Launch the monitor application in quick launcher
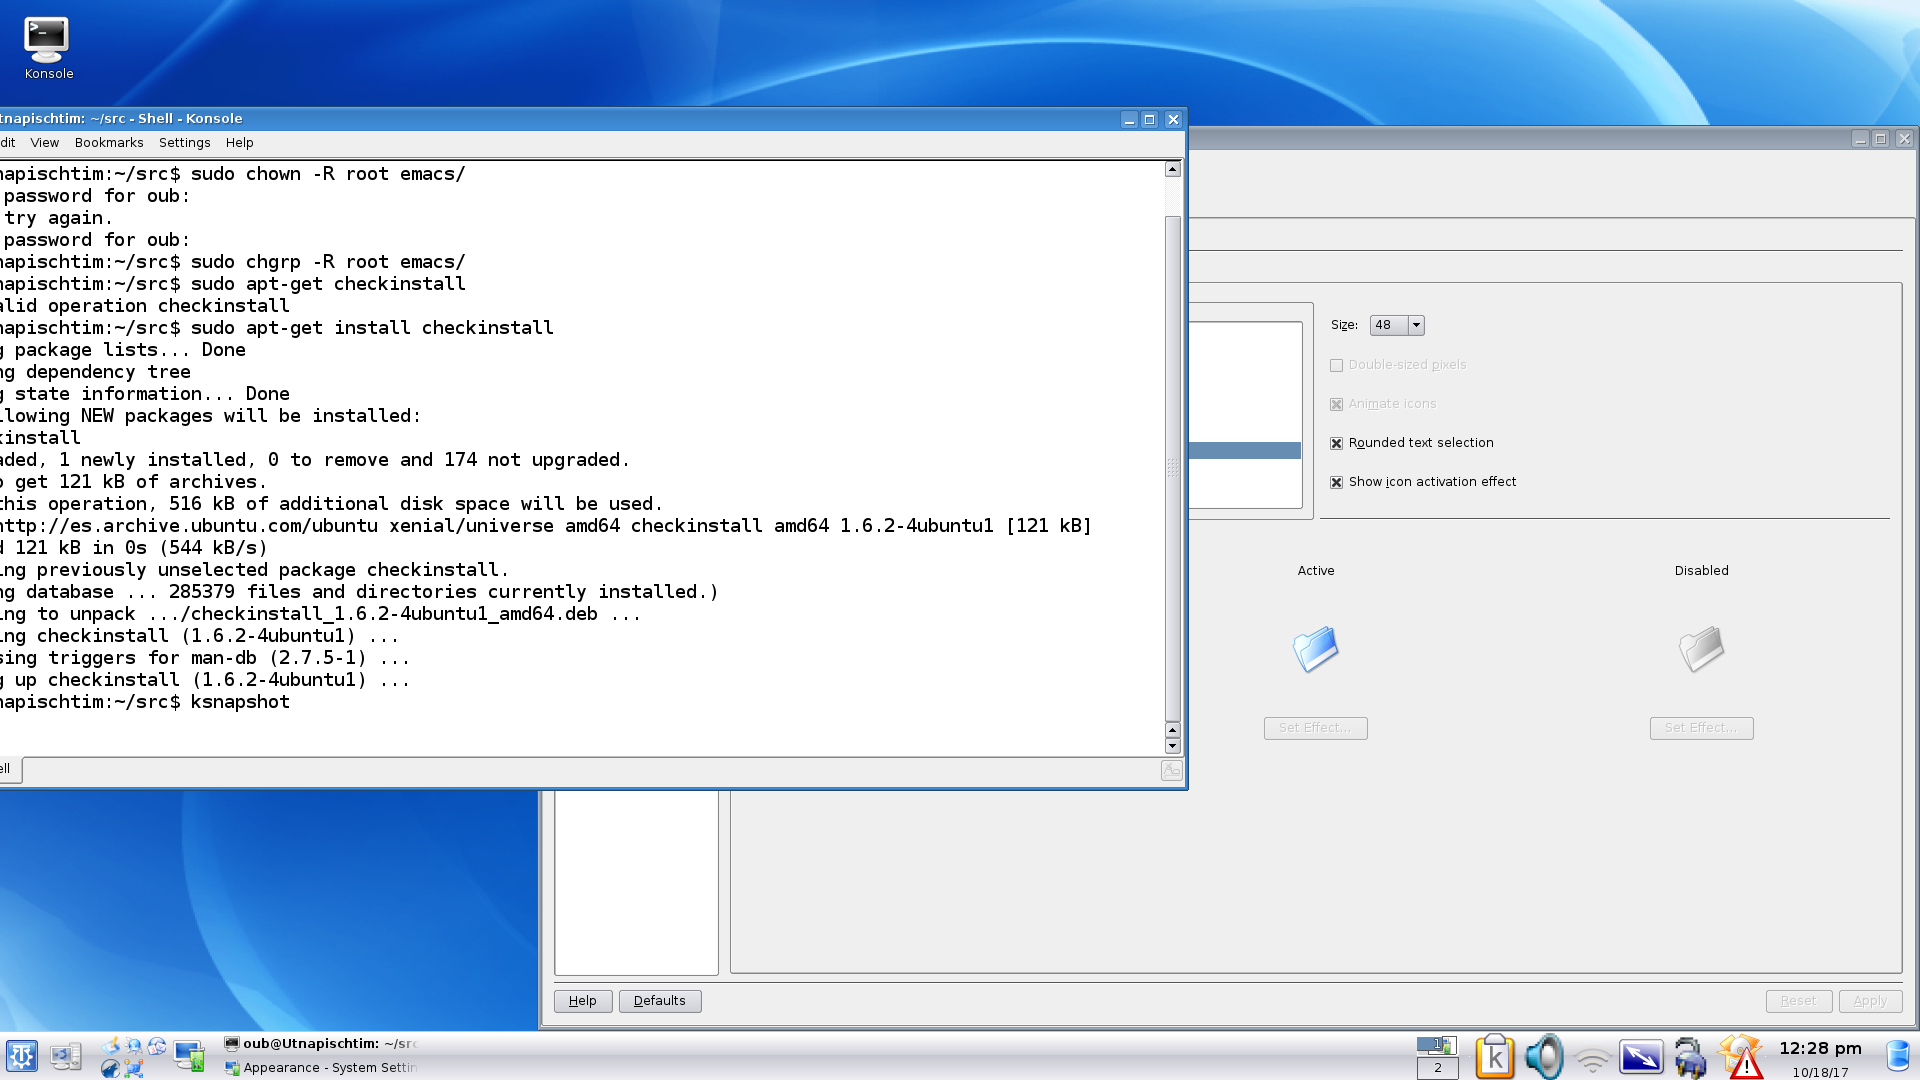The width and height of the screenshot is (1920, 1080). pyautogui.click(x=189, y=1056)
